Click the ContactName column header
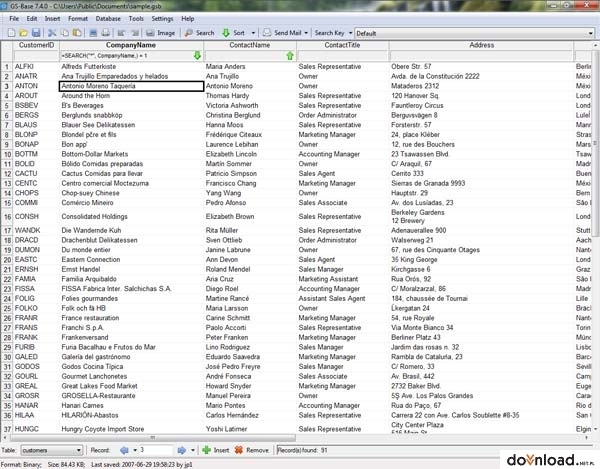The width and height of the screenshot is (600, 469). [x=250, y=45]
